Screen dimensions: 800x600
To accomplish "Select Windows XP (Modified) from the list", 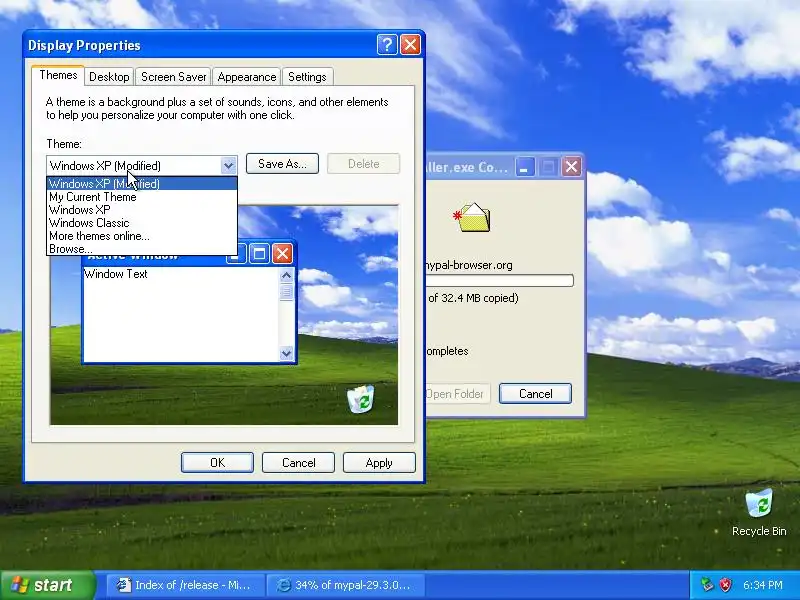I will [142, 184].
